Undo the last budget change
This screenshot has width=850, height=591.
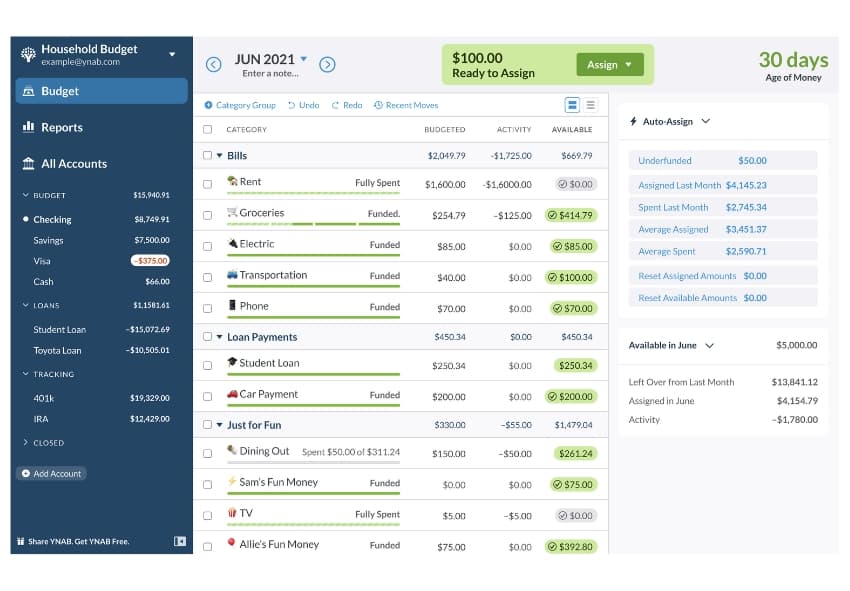305,104
